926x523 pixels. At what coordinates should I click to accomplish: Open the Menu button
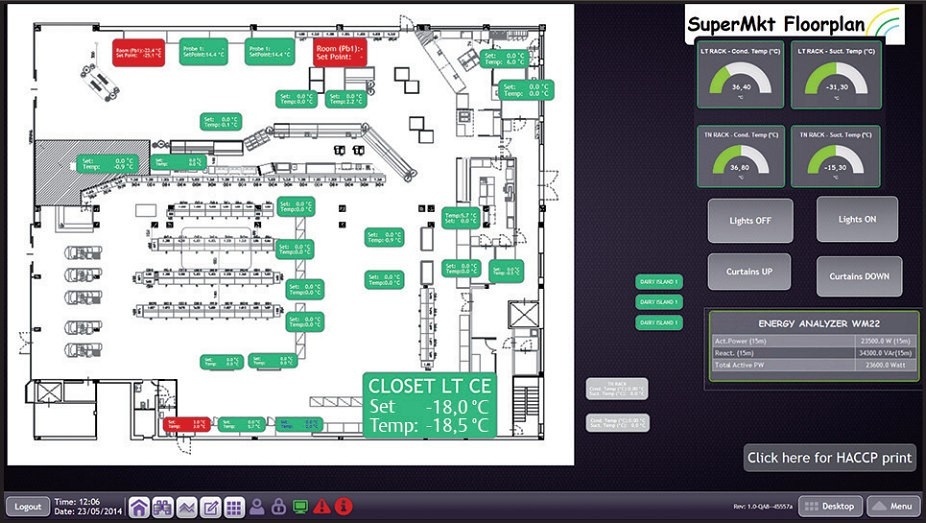point(893,506)
